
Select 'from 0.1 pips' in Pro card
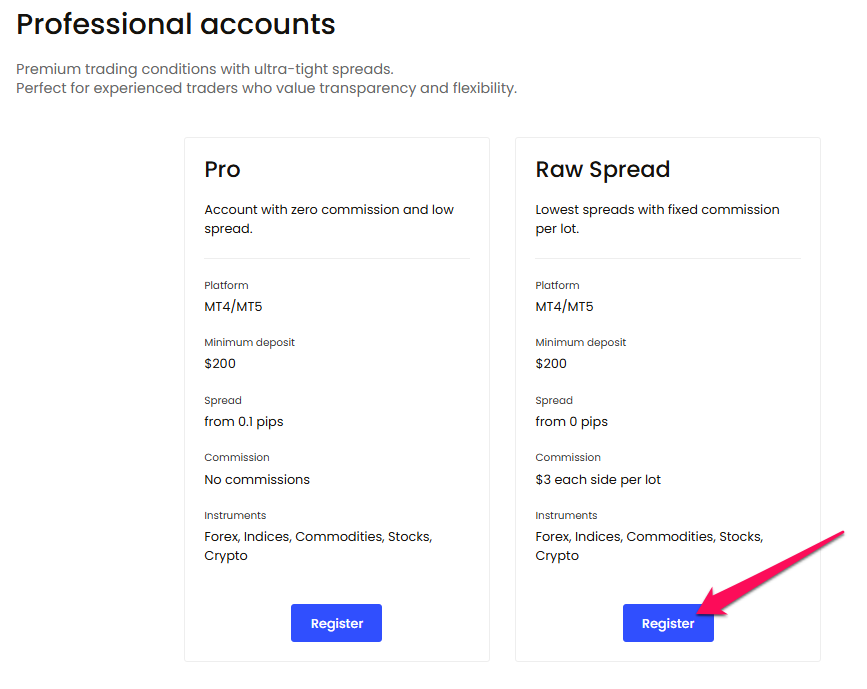(243, 421)
